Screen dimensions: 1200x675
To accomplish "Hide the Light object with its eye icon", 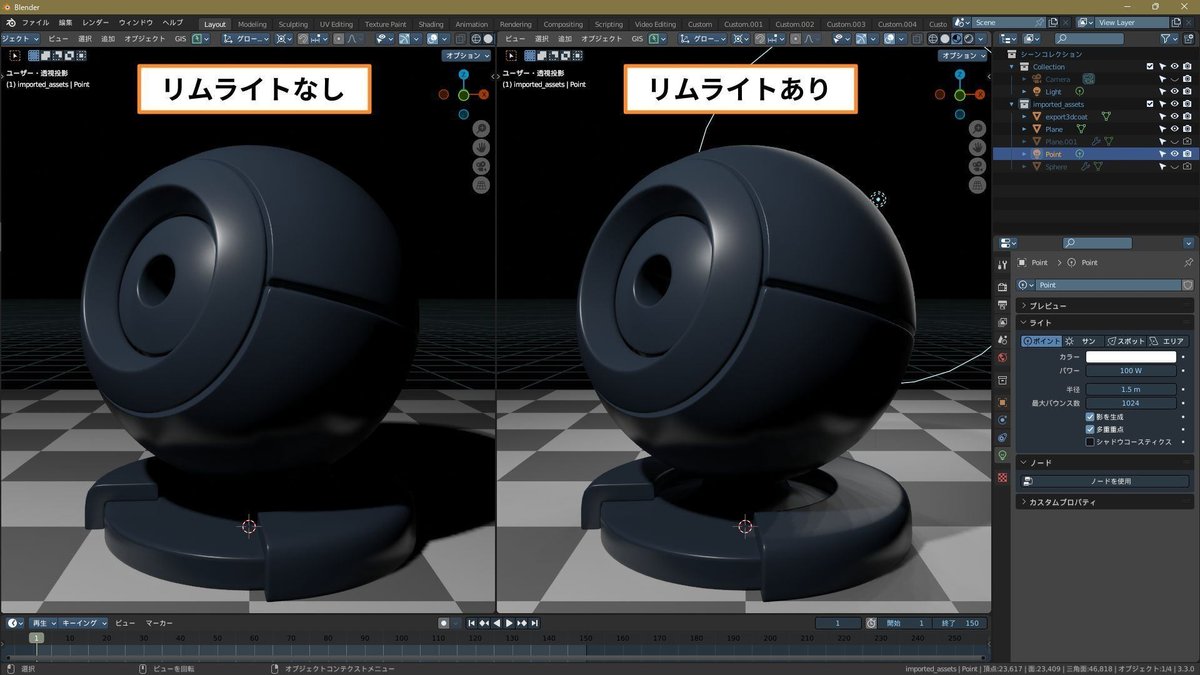I will (1174, 91).
